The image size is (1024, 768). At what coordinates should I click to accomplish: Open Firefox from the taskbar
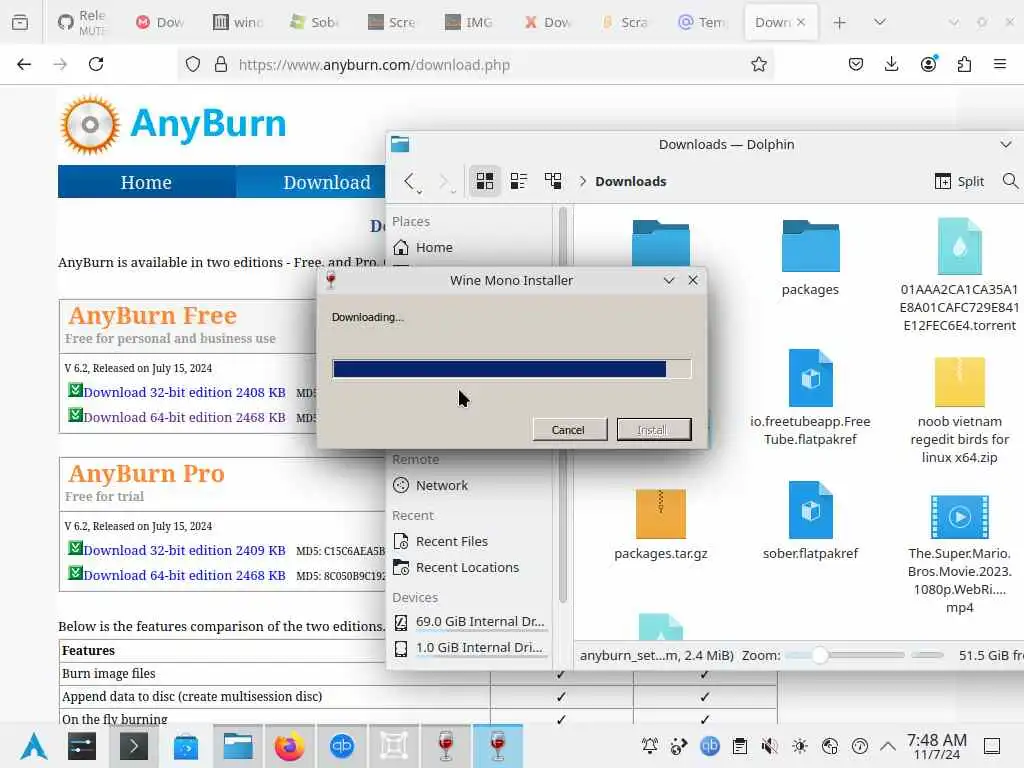click(x=289, y=746)
